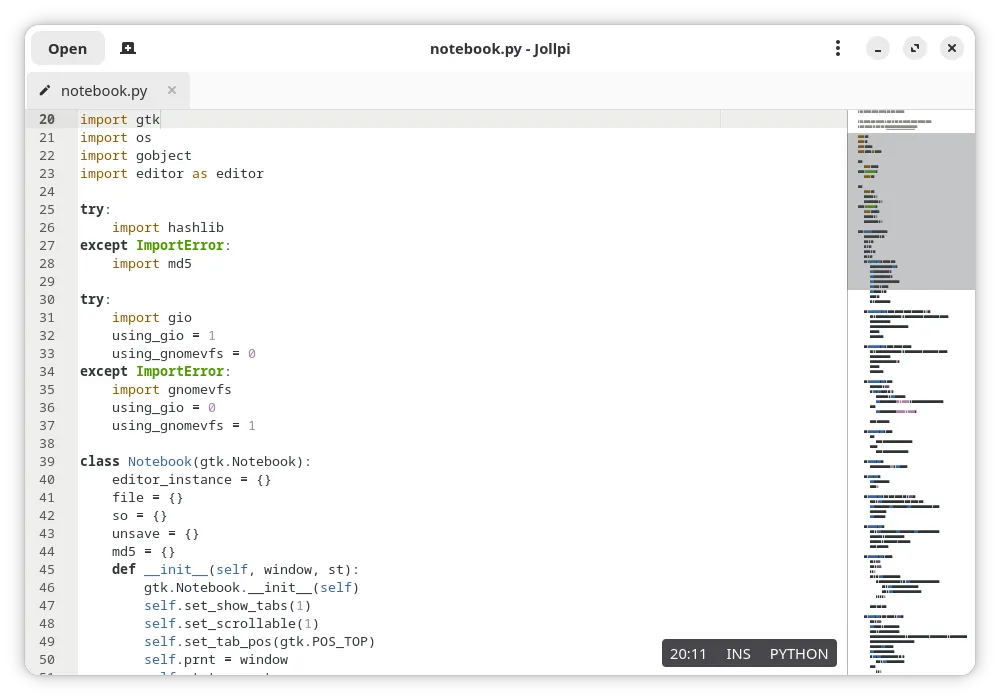This screenshot has height=700, width=1000.
Task: Click the 'import gnomevfs' line
Action: point(172,390)
